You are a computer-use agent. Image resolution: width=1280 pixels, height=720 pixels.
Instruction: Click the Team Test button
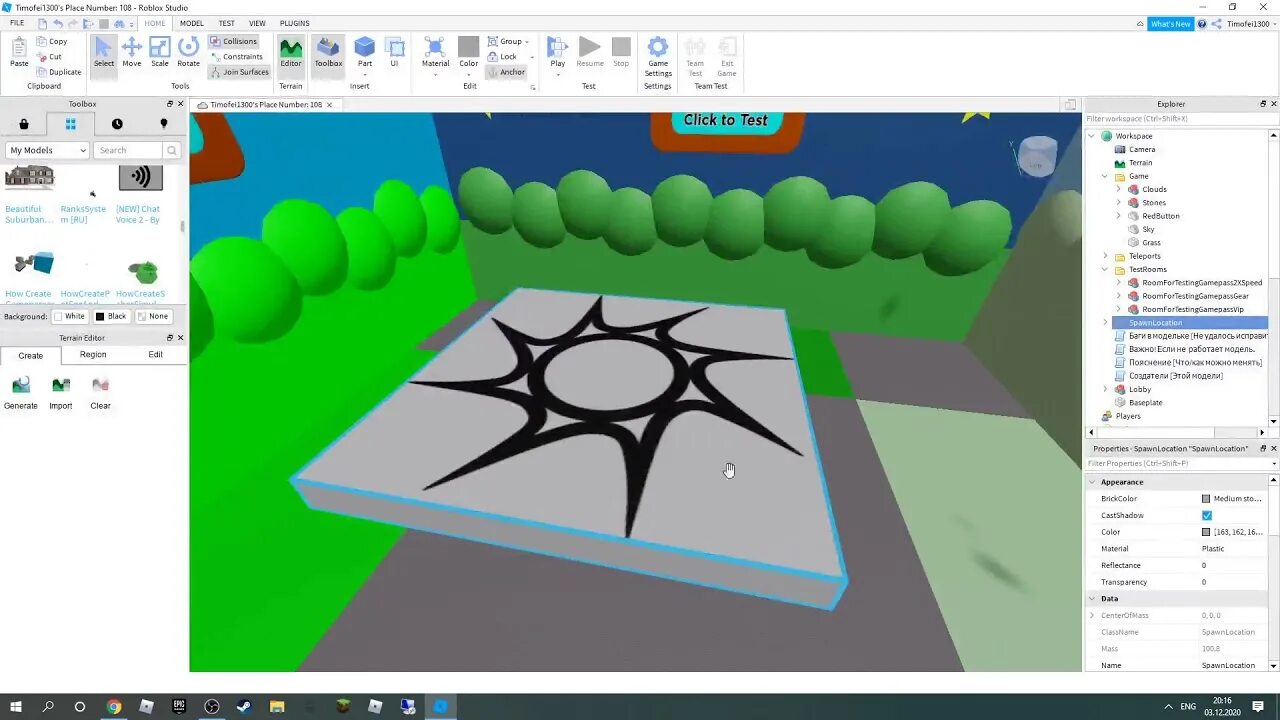coord(695,55)
